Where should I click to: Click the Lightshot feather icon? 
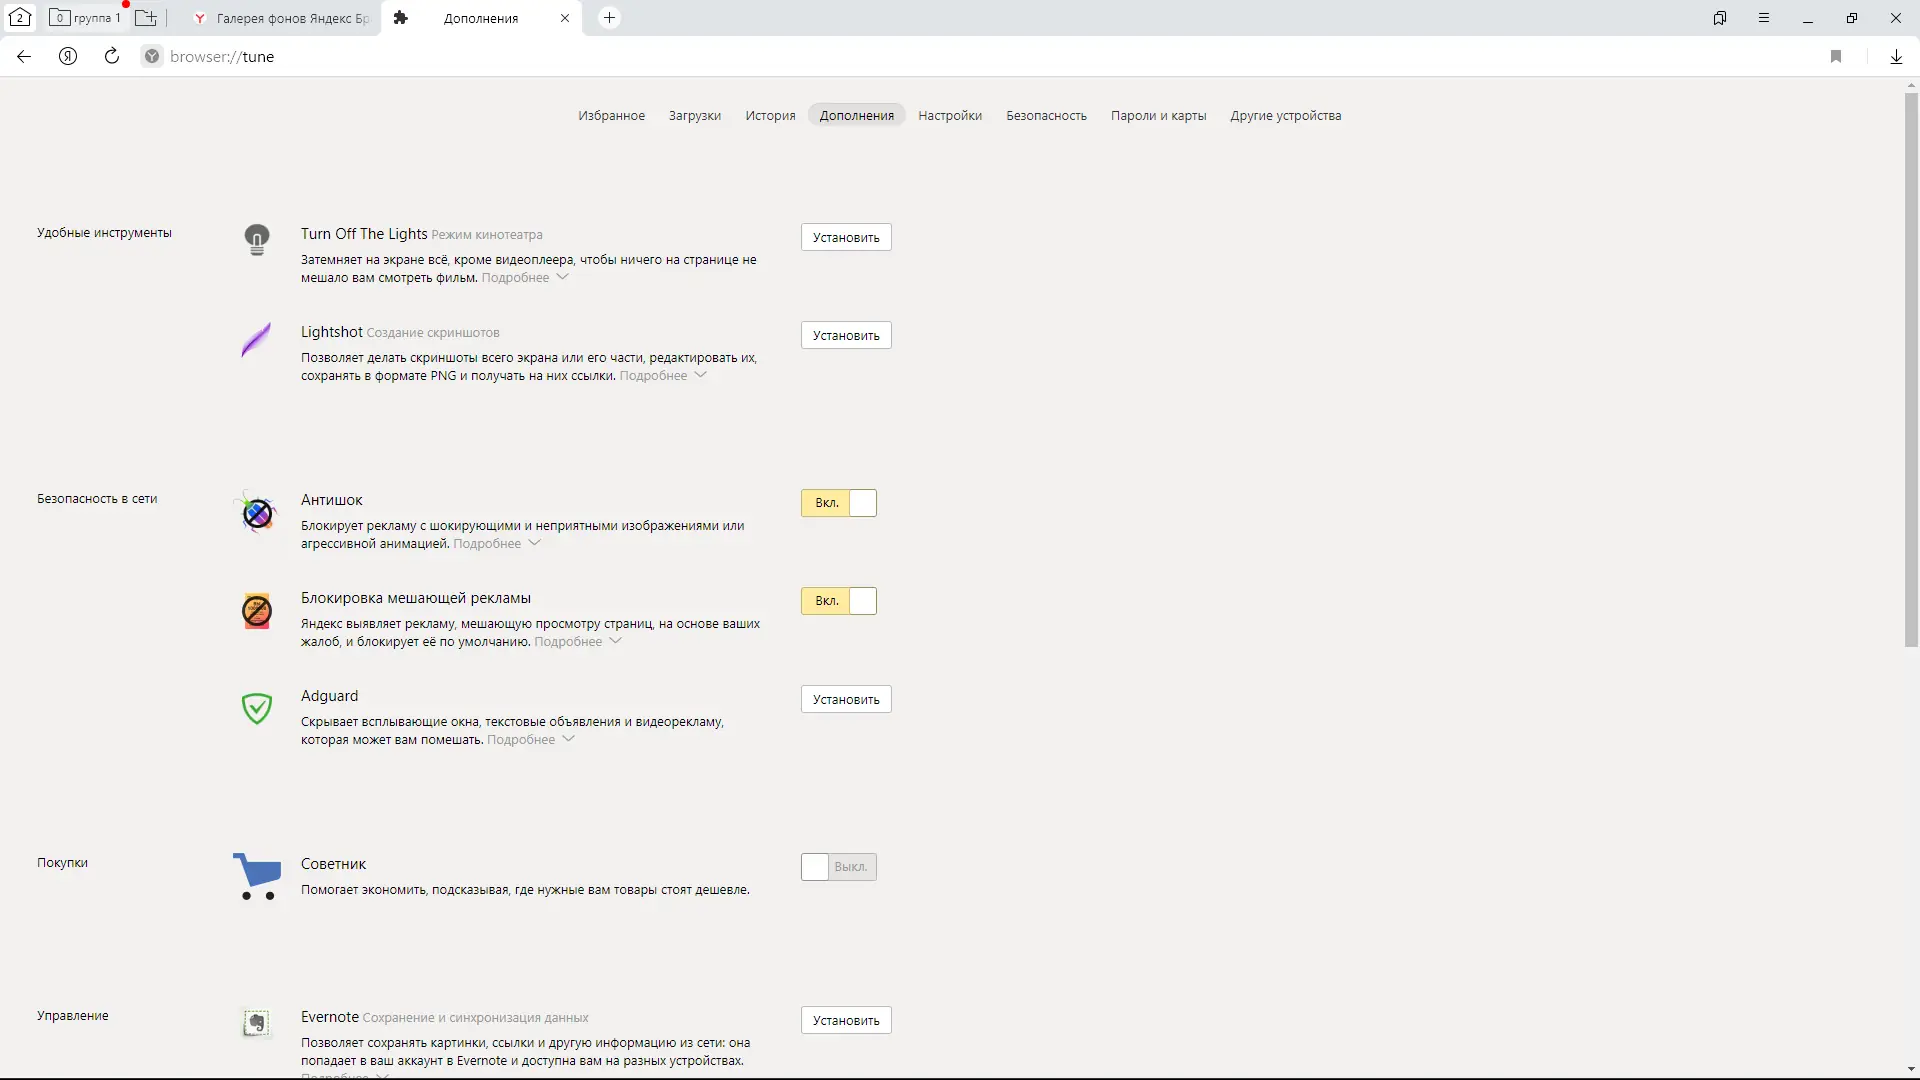coord(256,340)
